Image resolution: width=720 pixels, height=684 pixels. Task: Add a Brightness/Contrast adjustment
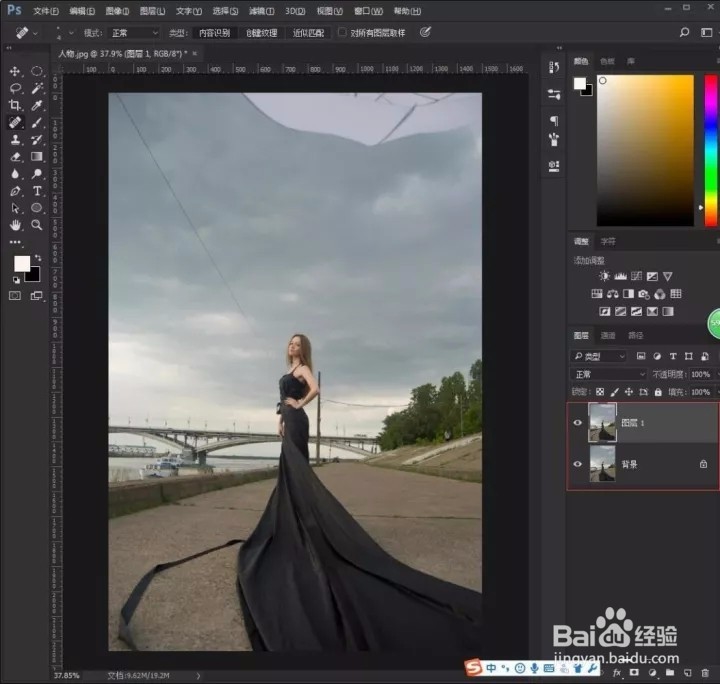pos(605,276)
